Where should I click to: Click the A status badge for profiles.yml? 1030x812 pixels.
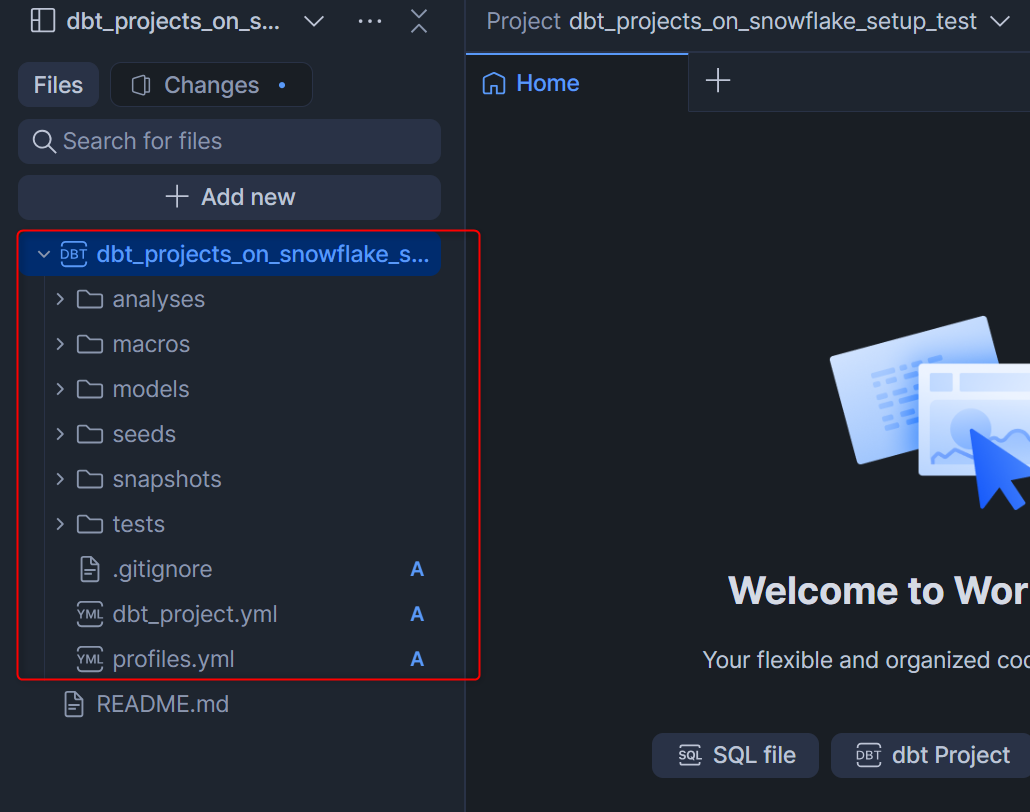click(x=417, y=659)
